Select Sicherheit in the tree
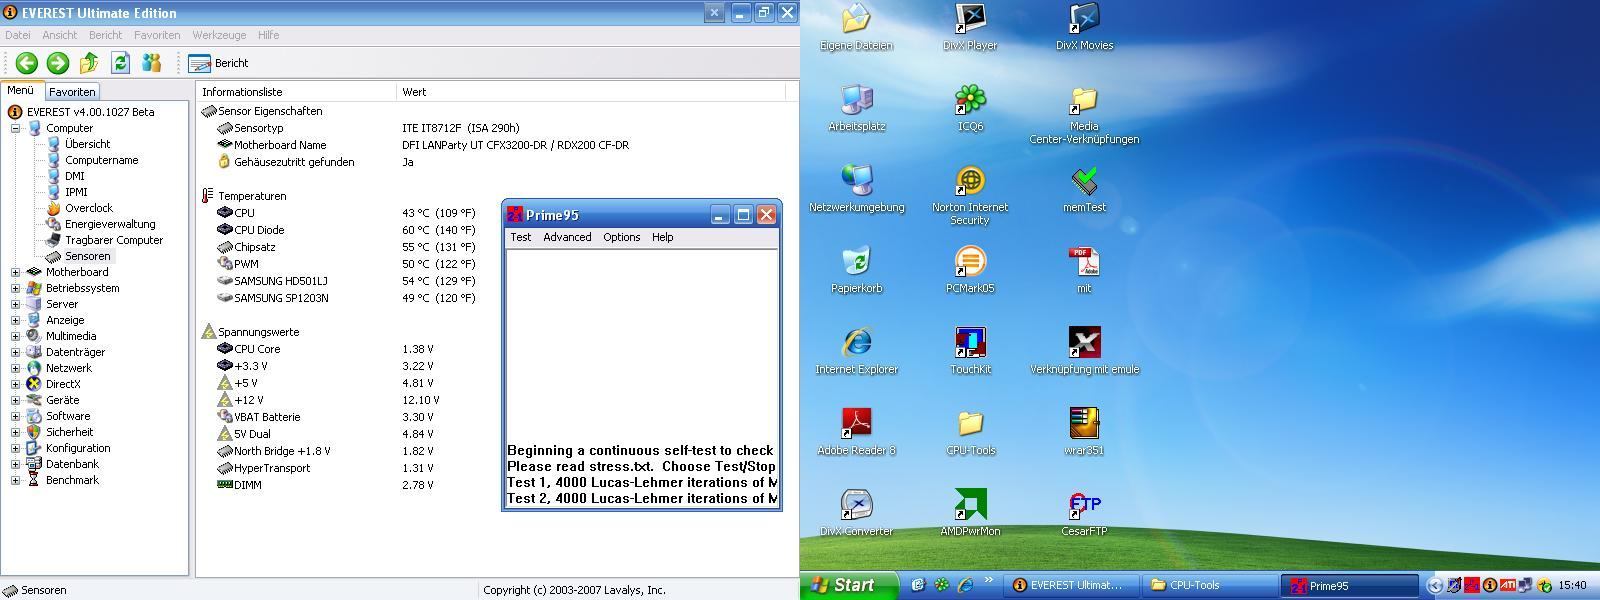The width and height of the screenshot is (1600, 600). click(69, 432)
